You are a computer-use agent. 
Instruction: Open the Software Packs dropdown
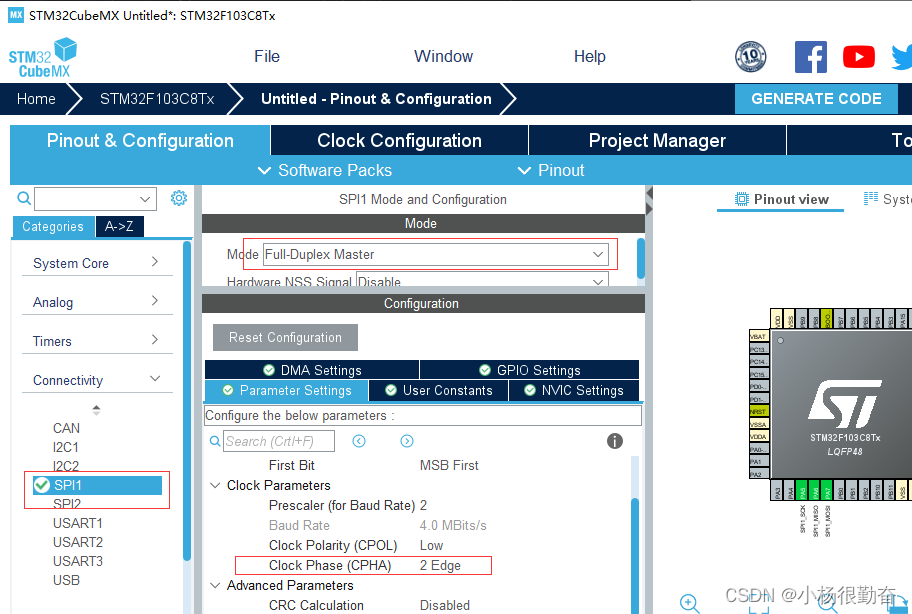[325, 170]
